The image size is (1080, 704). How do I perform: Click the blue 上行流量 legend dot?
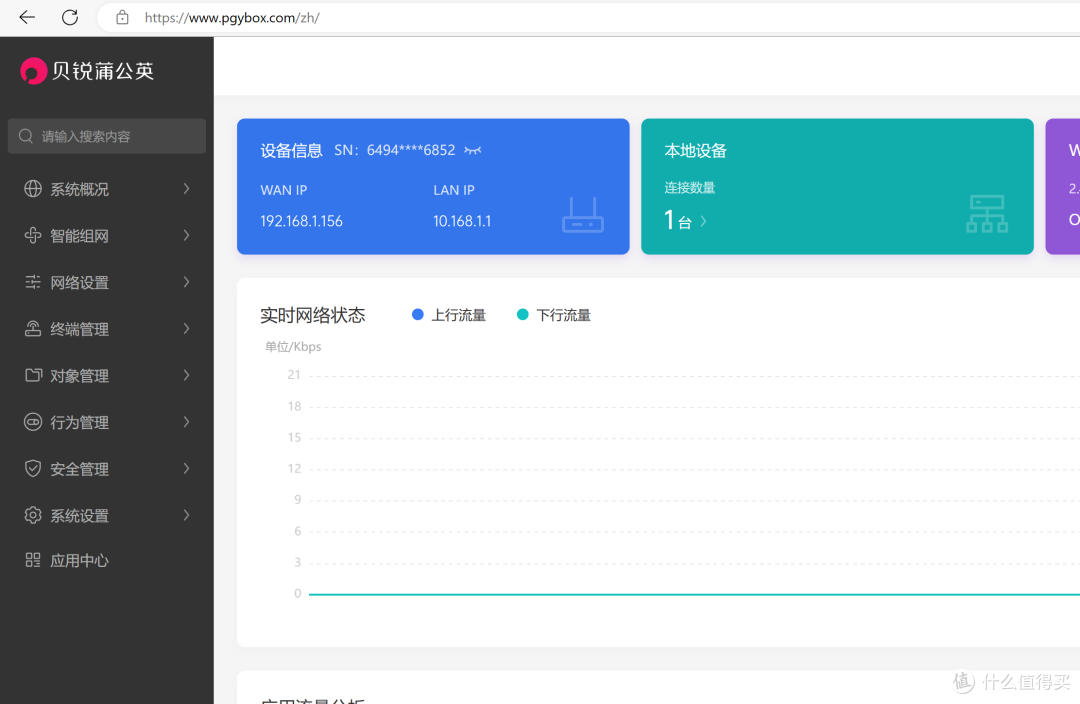[x=417, y=315]
